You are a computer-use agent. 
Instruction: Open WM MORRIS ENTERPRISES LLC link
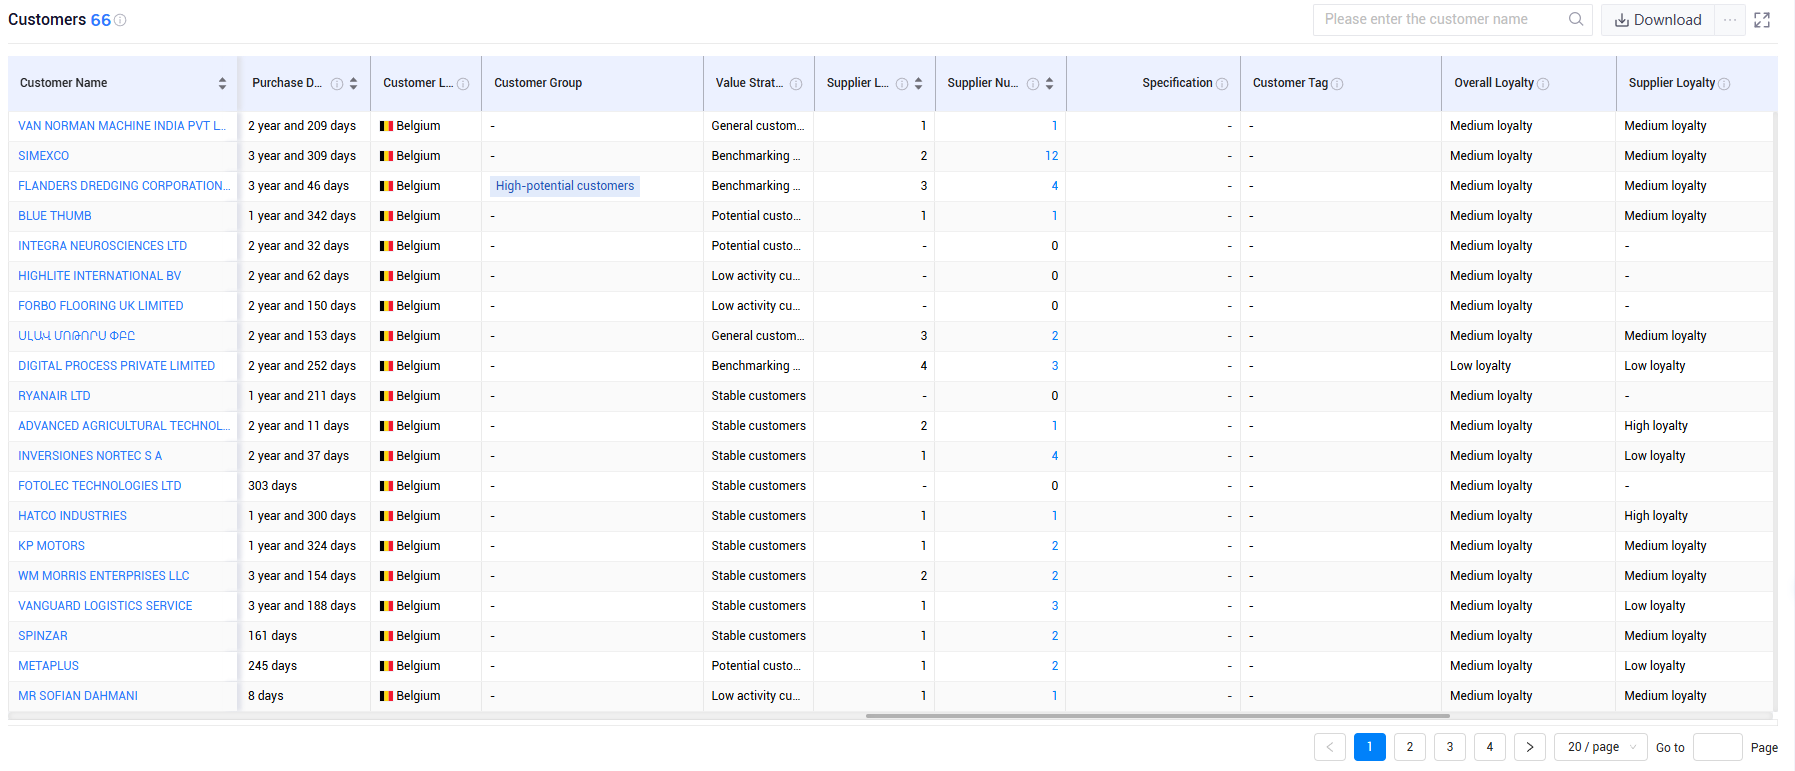[x=103, y=576]
